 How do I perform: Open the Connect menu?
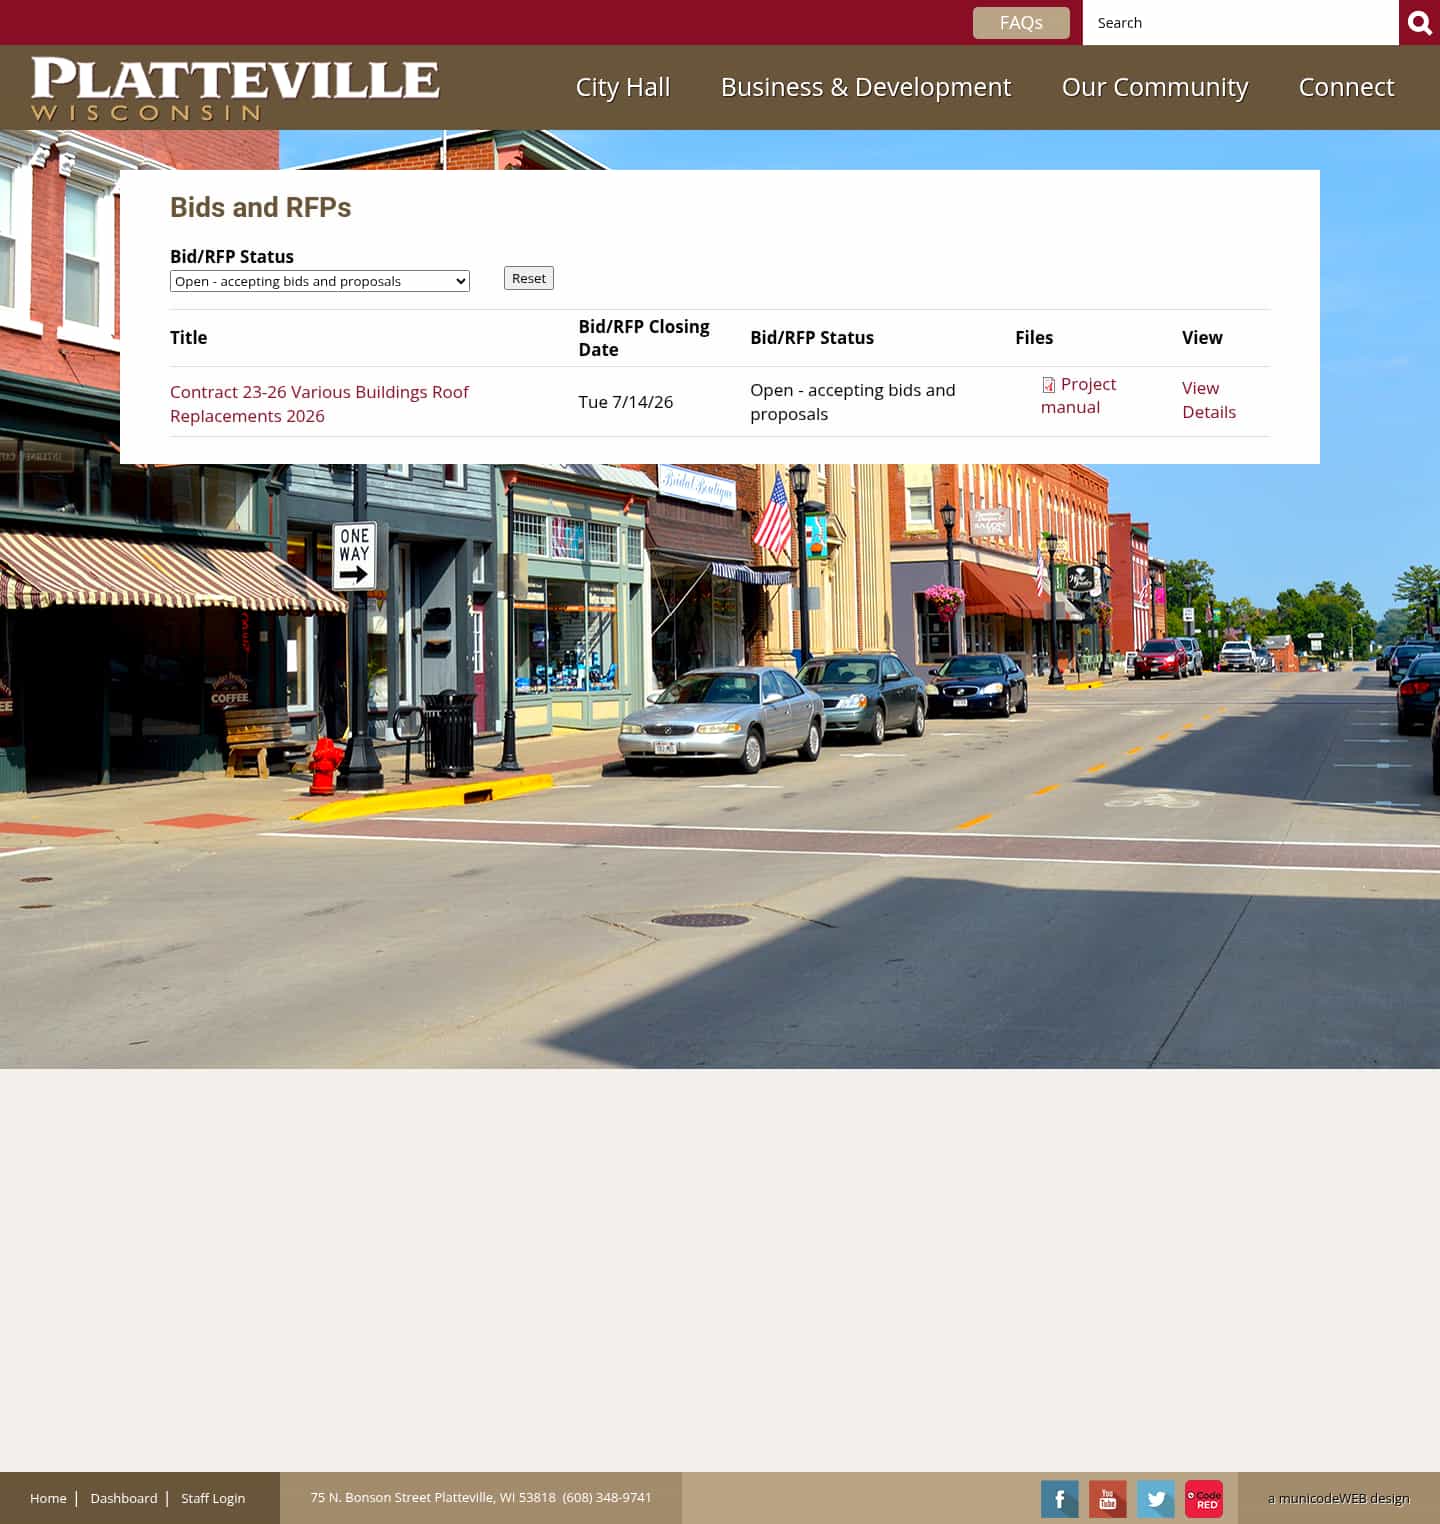[x=1346, y=87]
